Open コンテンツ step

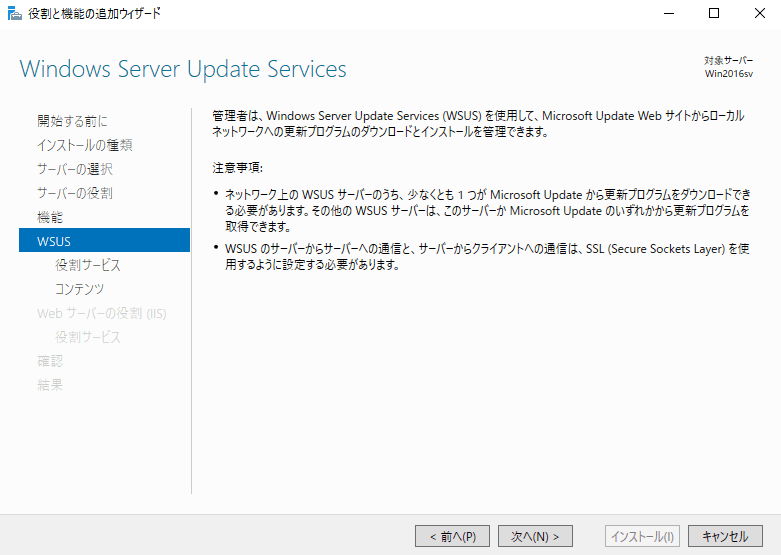[x=79, y=289]
